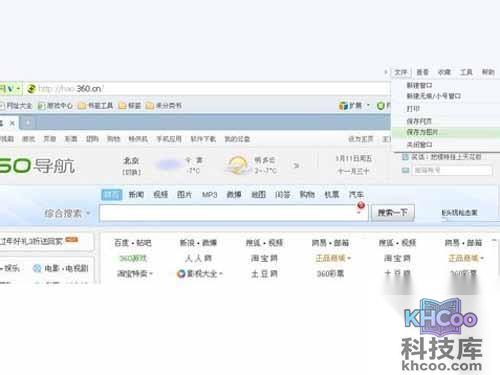This screenshot has width=500, height=375.
Task: Click the small arrow left of 文件 menu
Action: click(x=386, y=72)
